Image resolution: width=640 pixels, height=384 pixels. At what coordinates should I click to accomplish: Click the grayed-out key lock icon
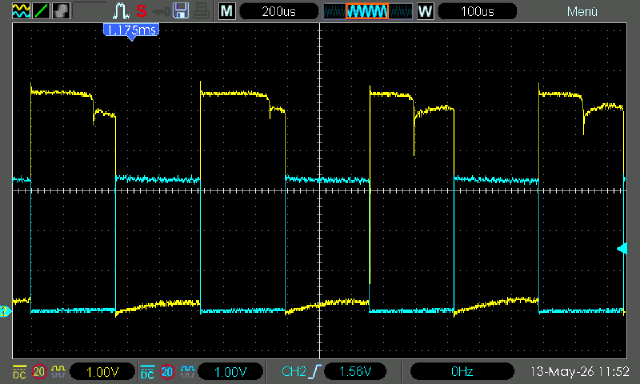click(161, 12)
